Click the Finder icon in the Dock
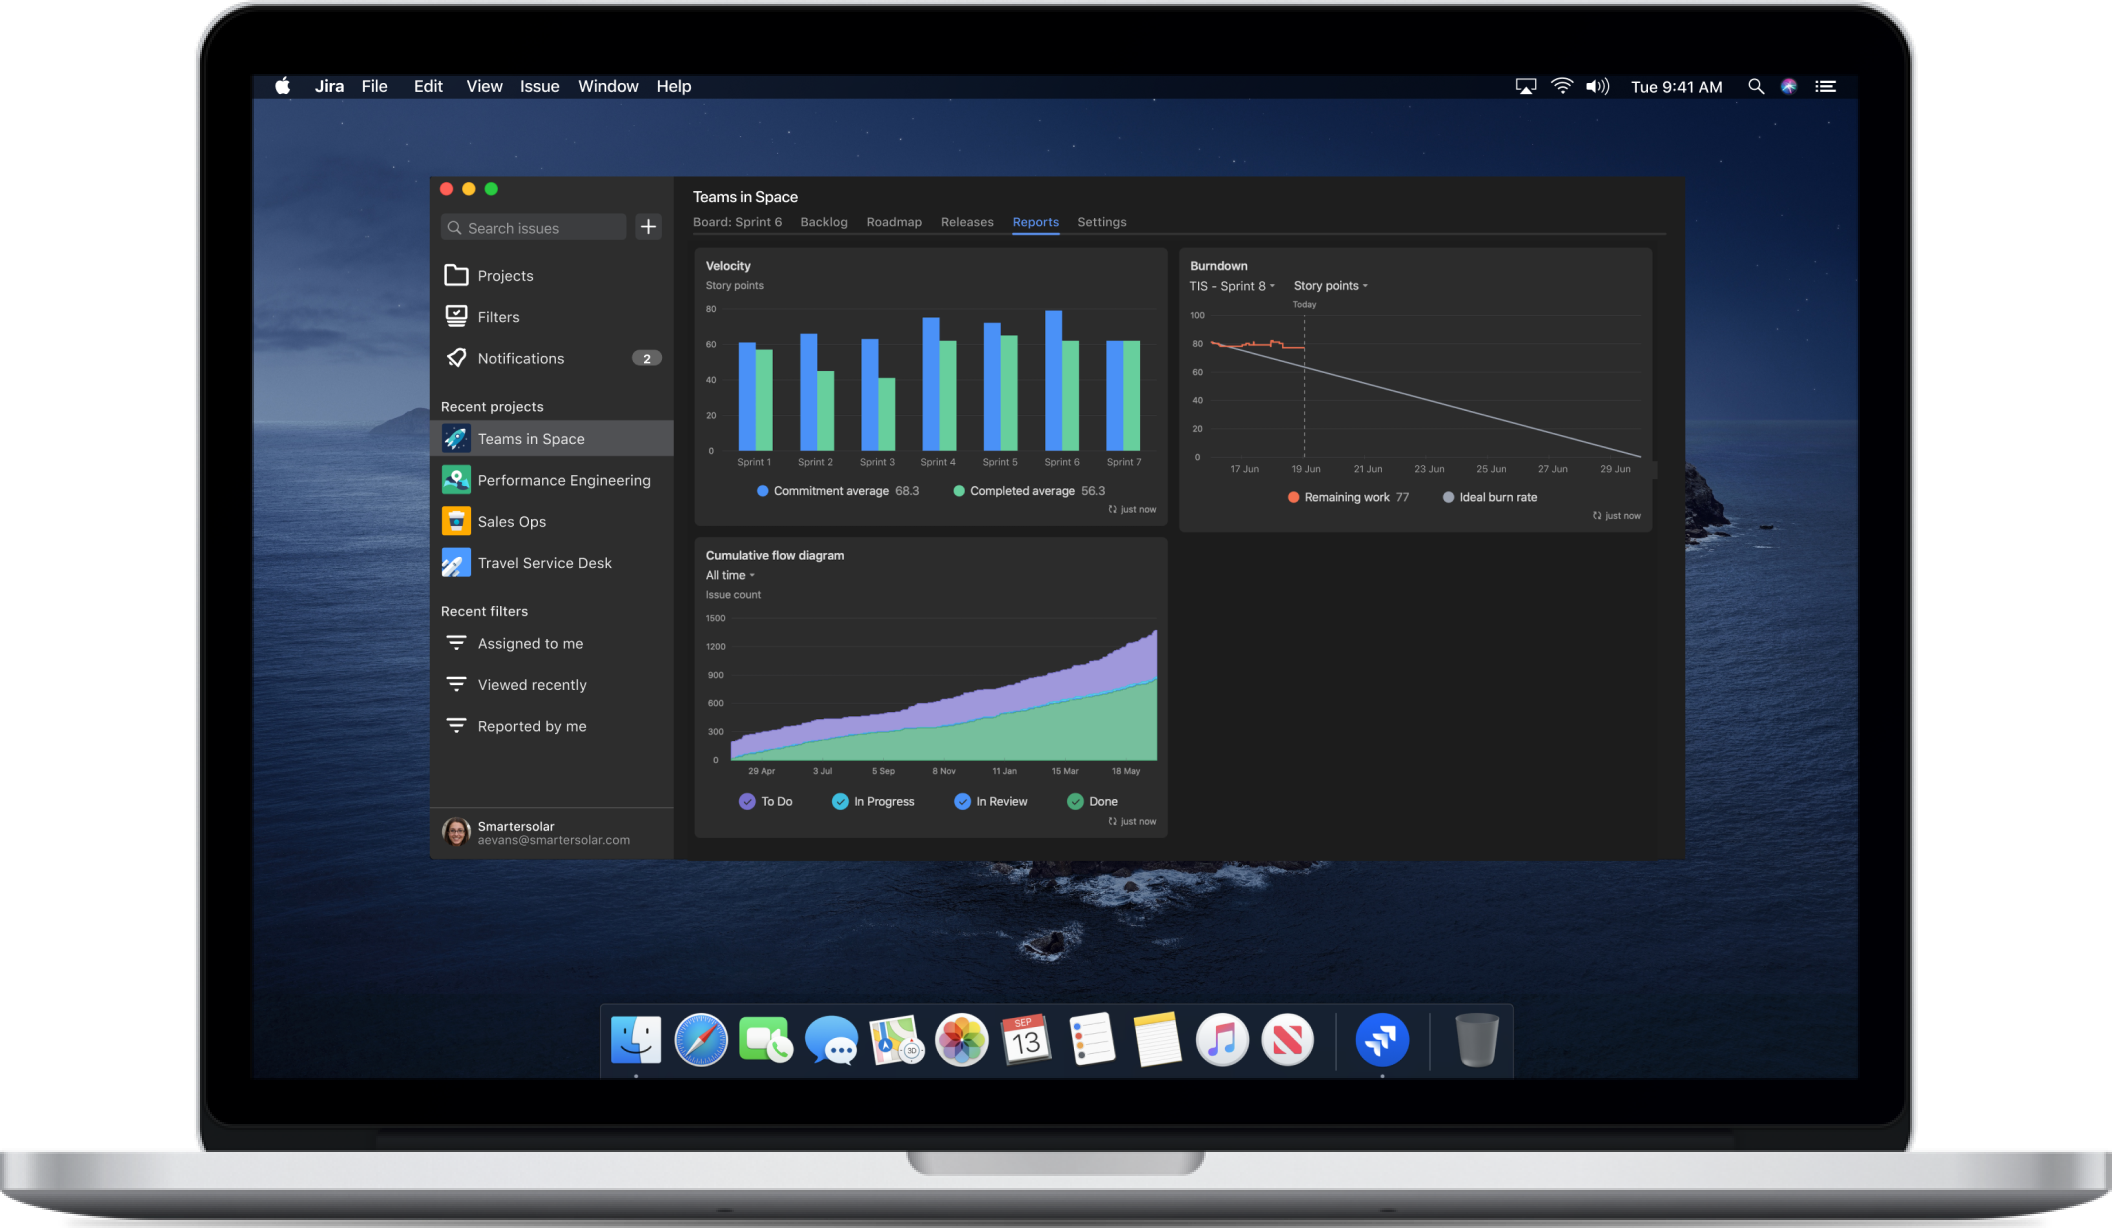 [634, 1039]
